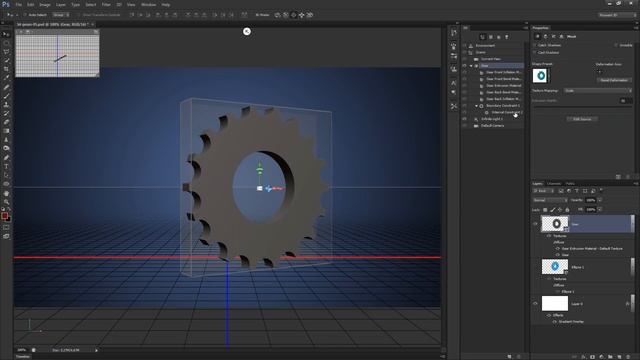Click the Layer 0 thumbnail

tap(555, 303)
